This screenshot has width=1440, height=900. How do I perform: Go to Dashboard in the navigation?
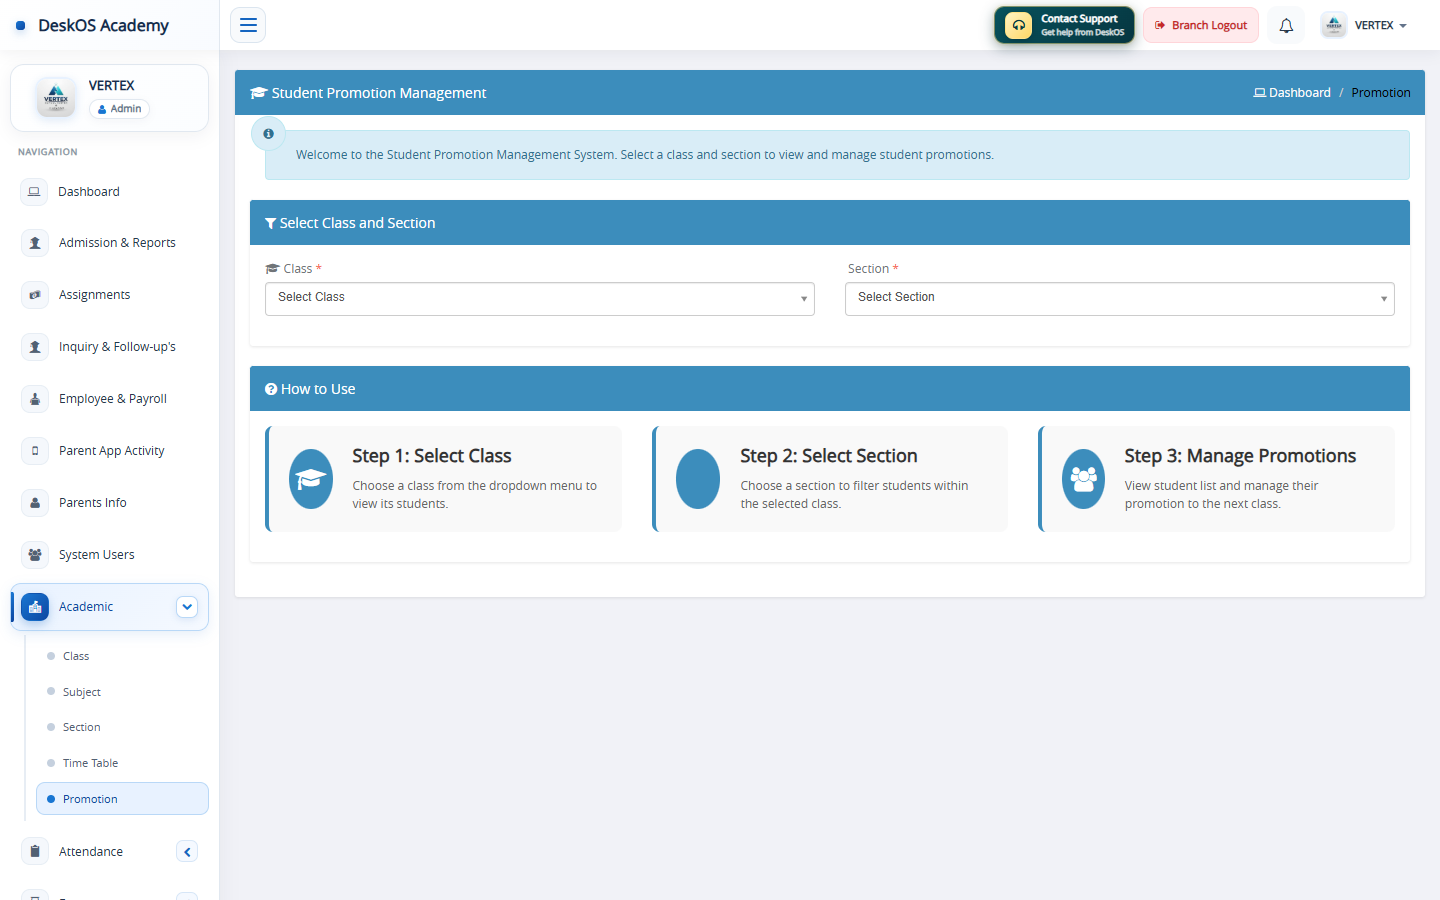110,192
